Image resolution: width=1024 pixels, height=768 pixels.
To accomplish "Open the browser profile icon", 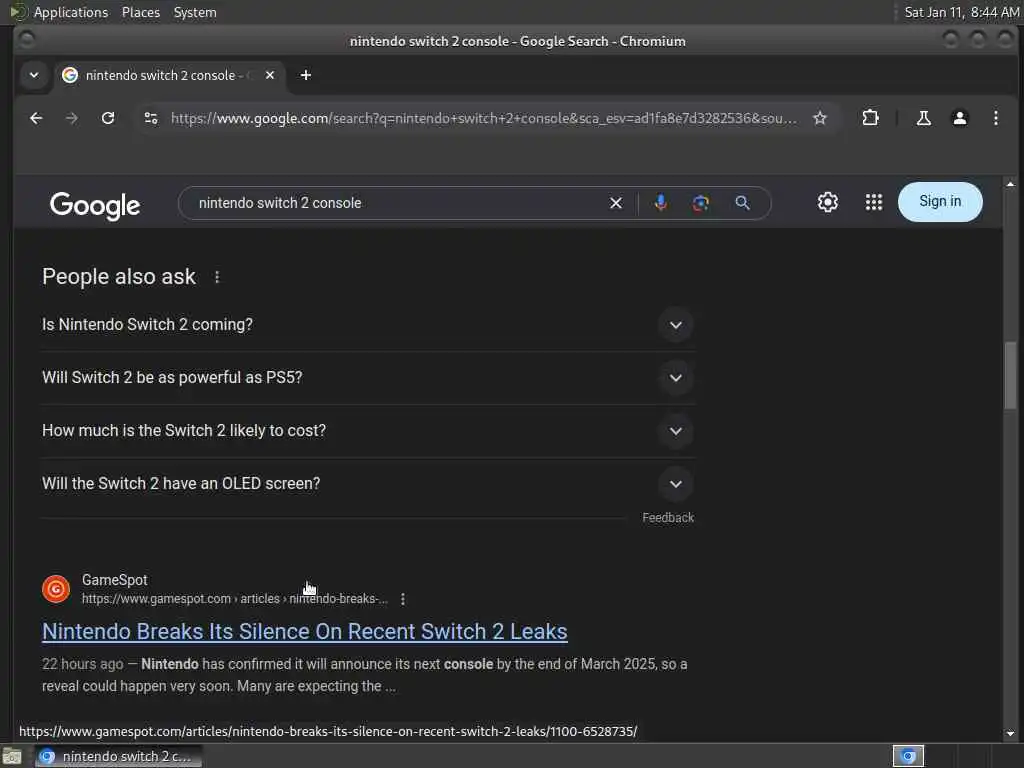I will tap(959, 118).
